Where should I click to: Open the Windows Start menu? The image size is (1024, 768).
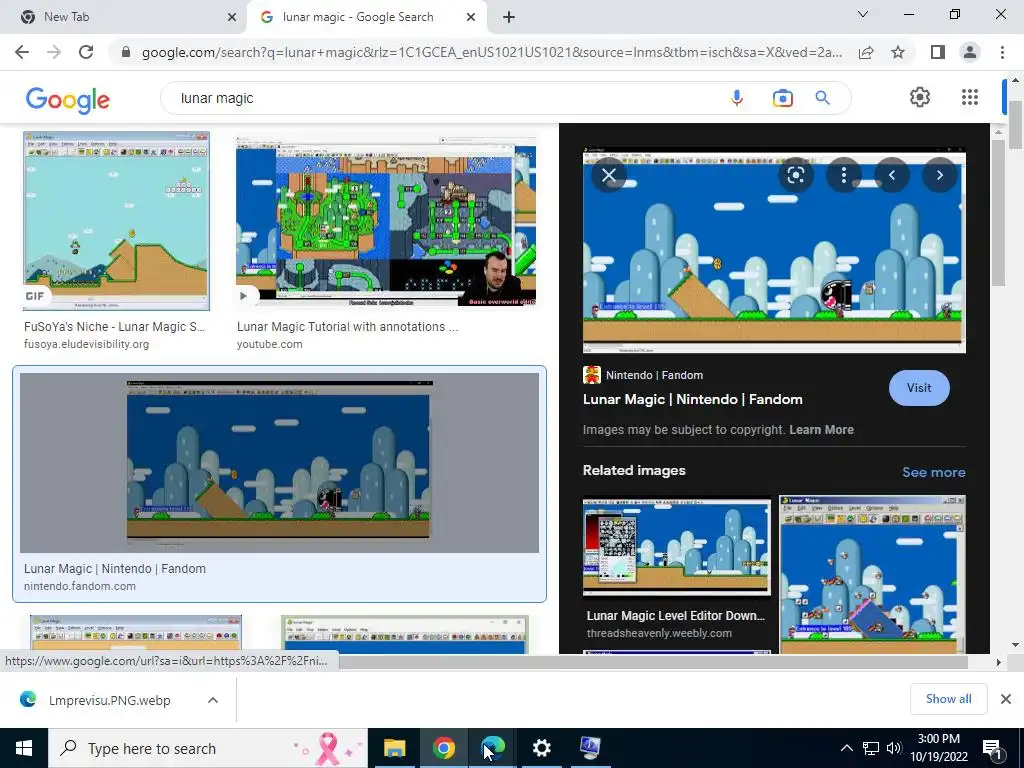24,748
